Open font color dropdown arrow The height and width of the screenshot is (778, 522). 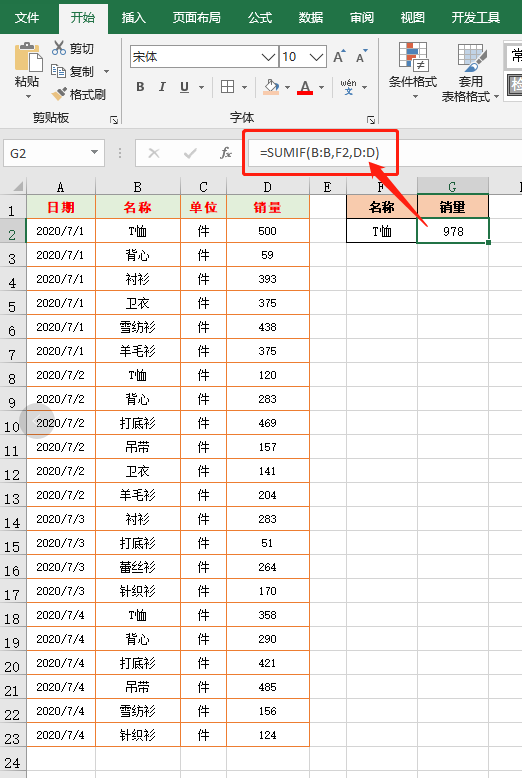tap(322, 88)
